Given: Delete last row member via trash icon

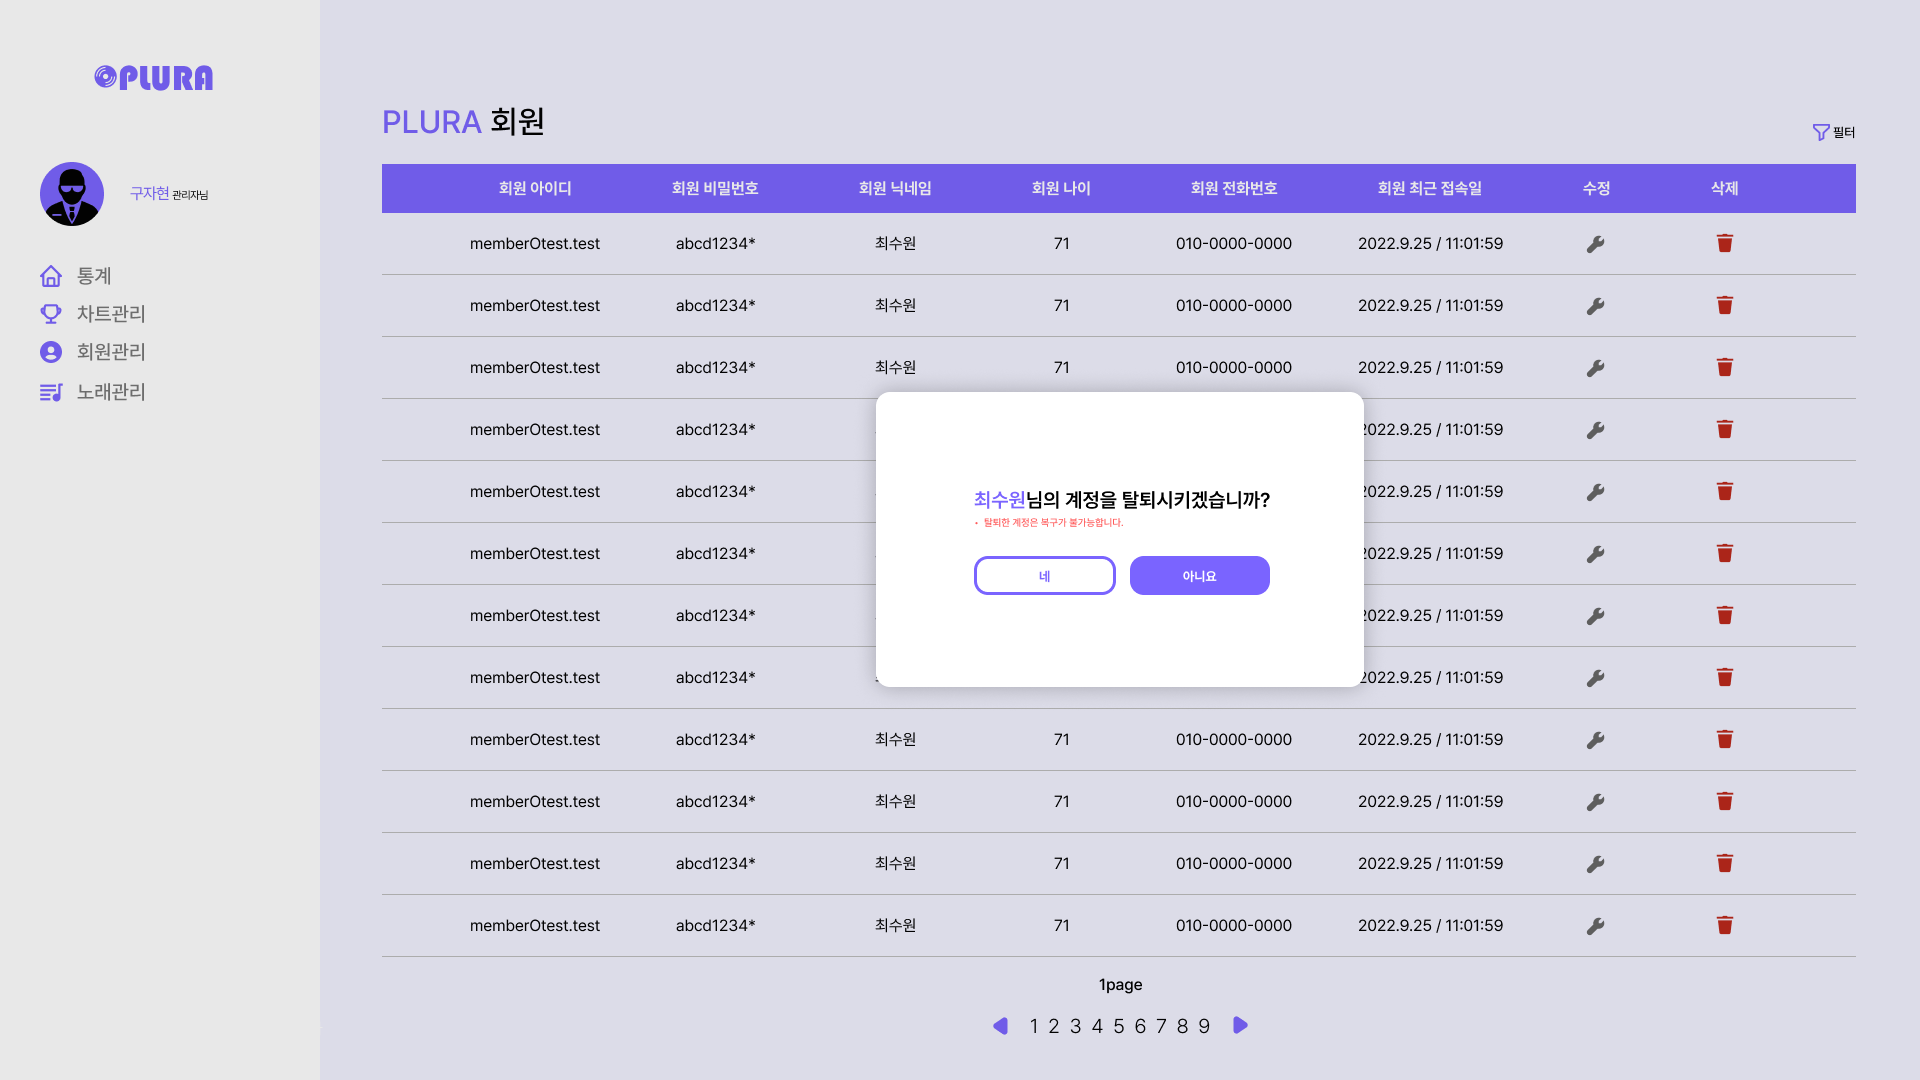Looking at the screenshot, I should 1725,926.
